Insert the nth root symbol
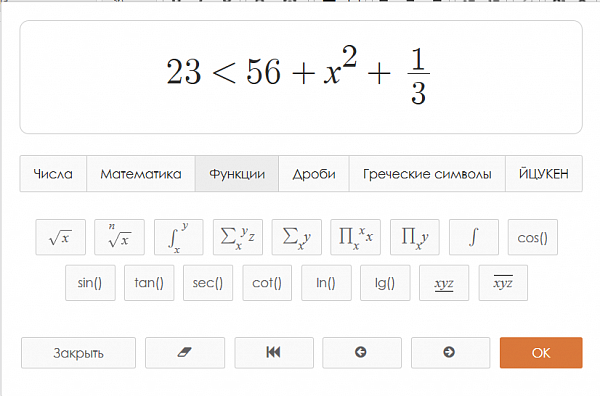This screenshot has width=600, height=396. pyautogui.click(x=119, y=237)
